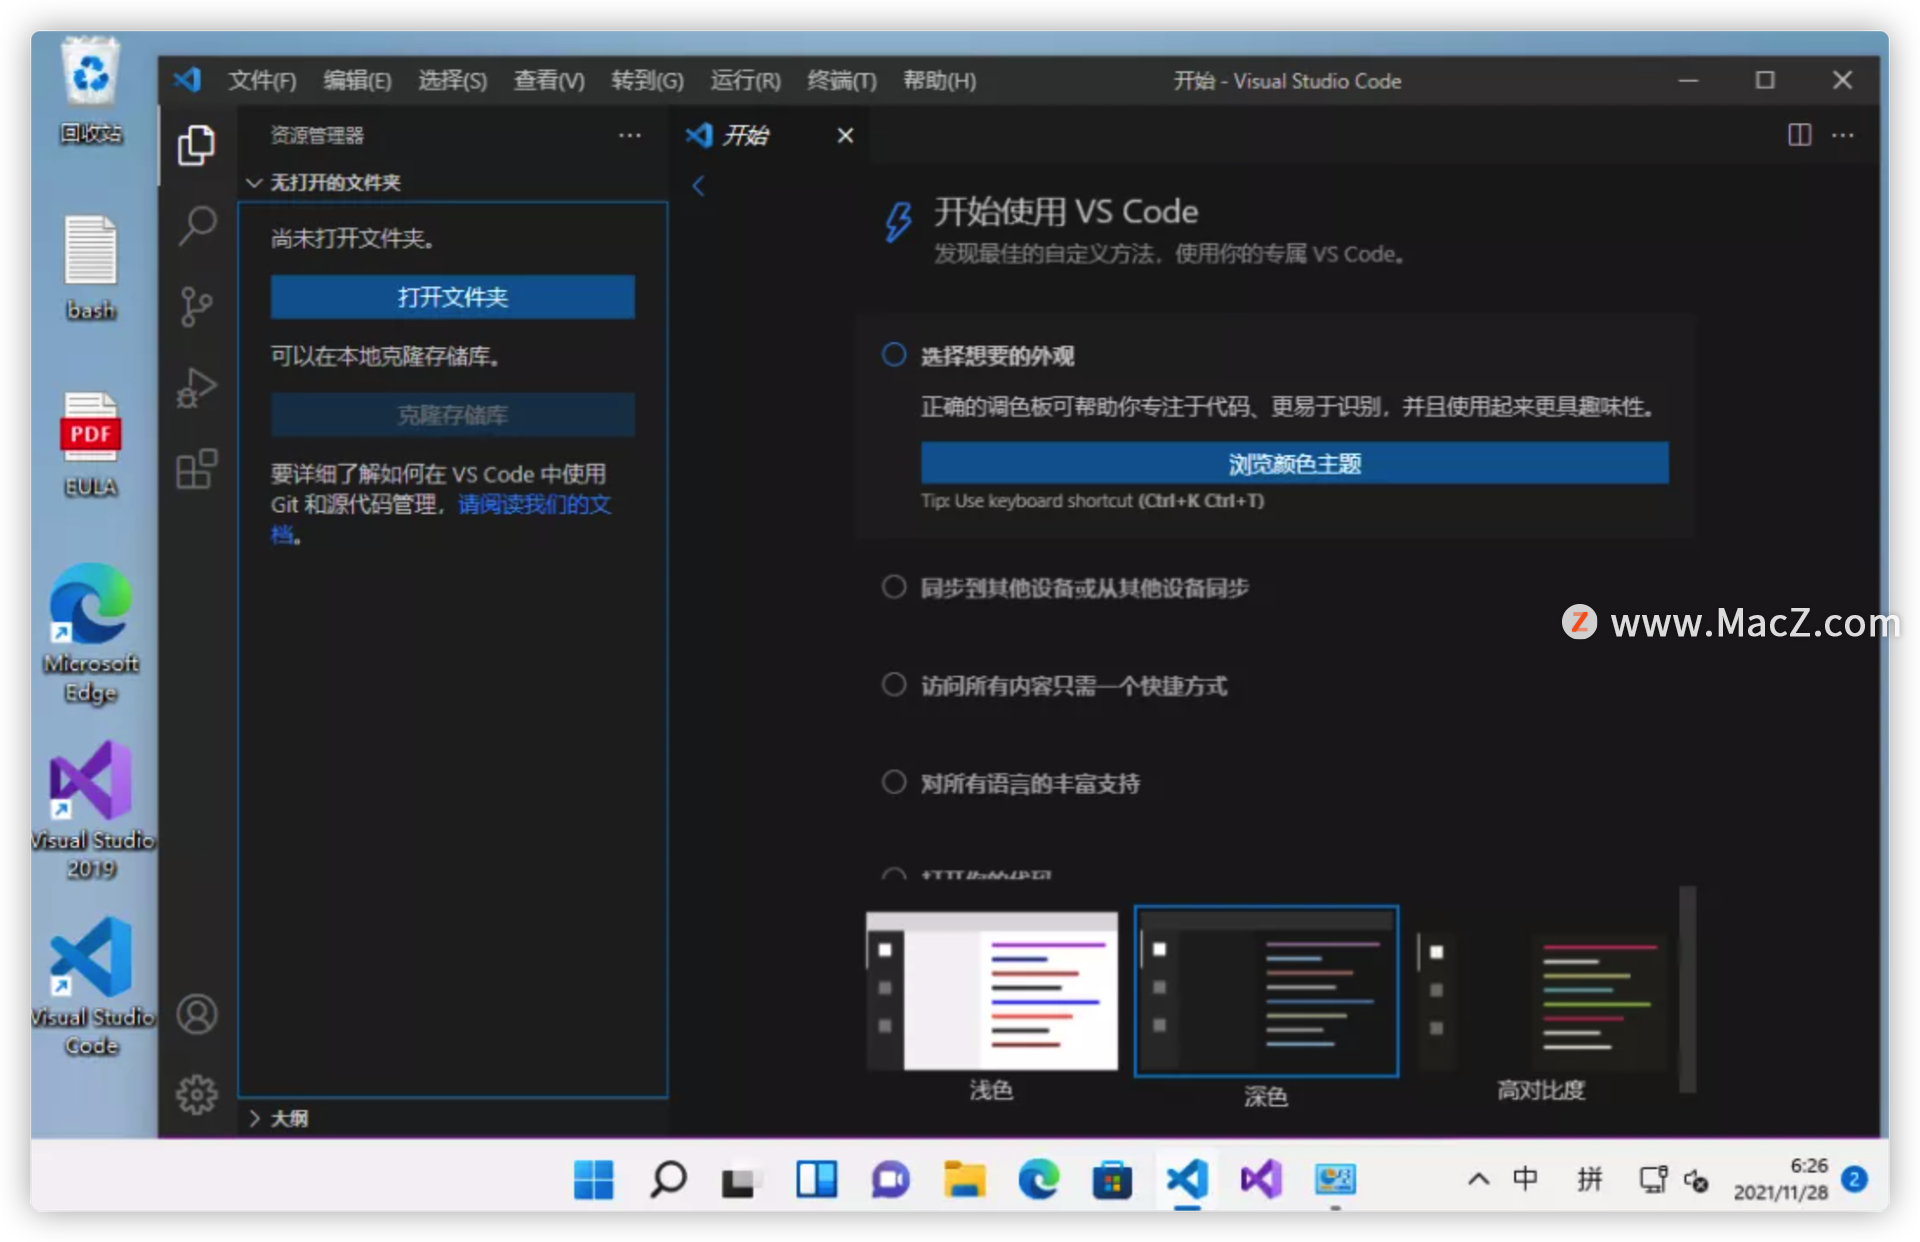Open taskbar Search icon

click(668, 1180)
